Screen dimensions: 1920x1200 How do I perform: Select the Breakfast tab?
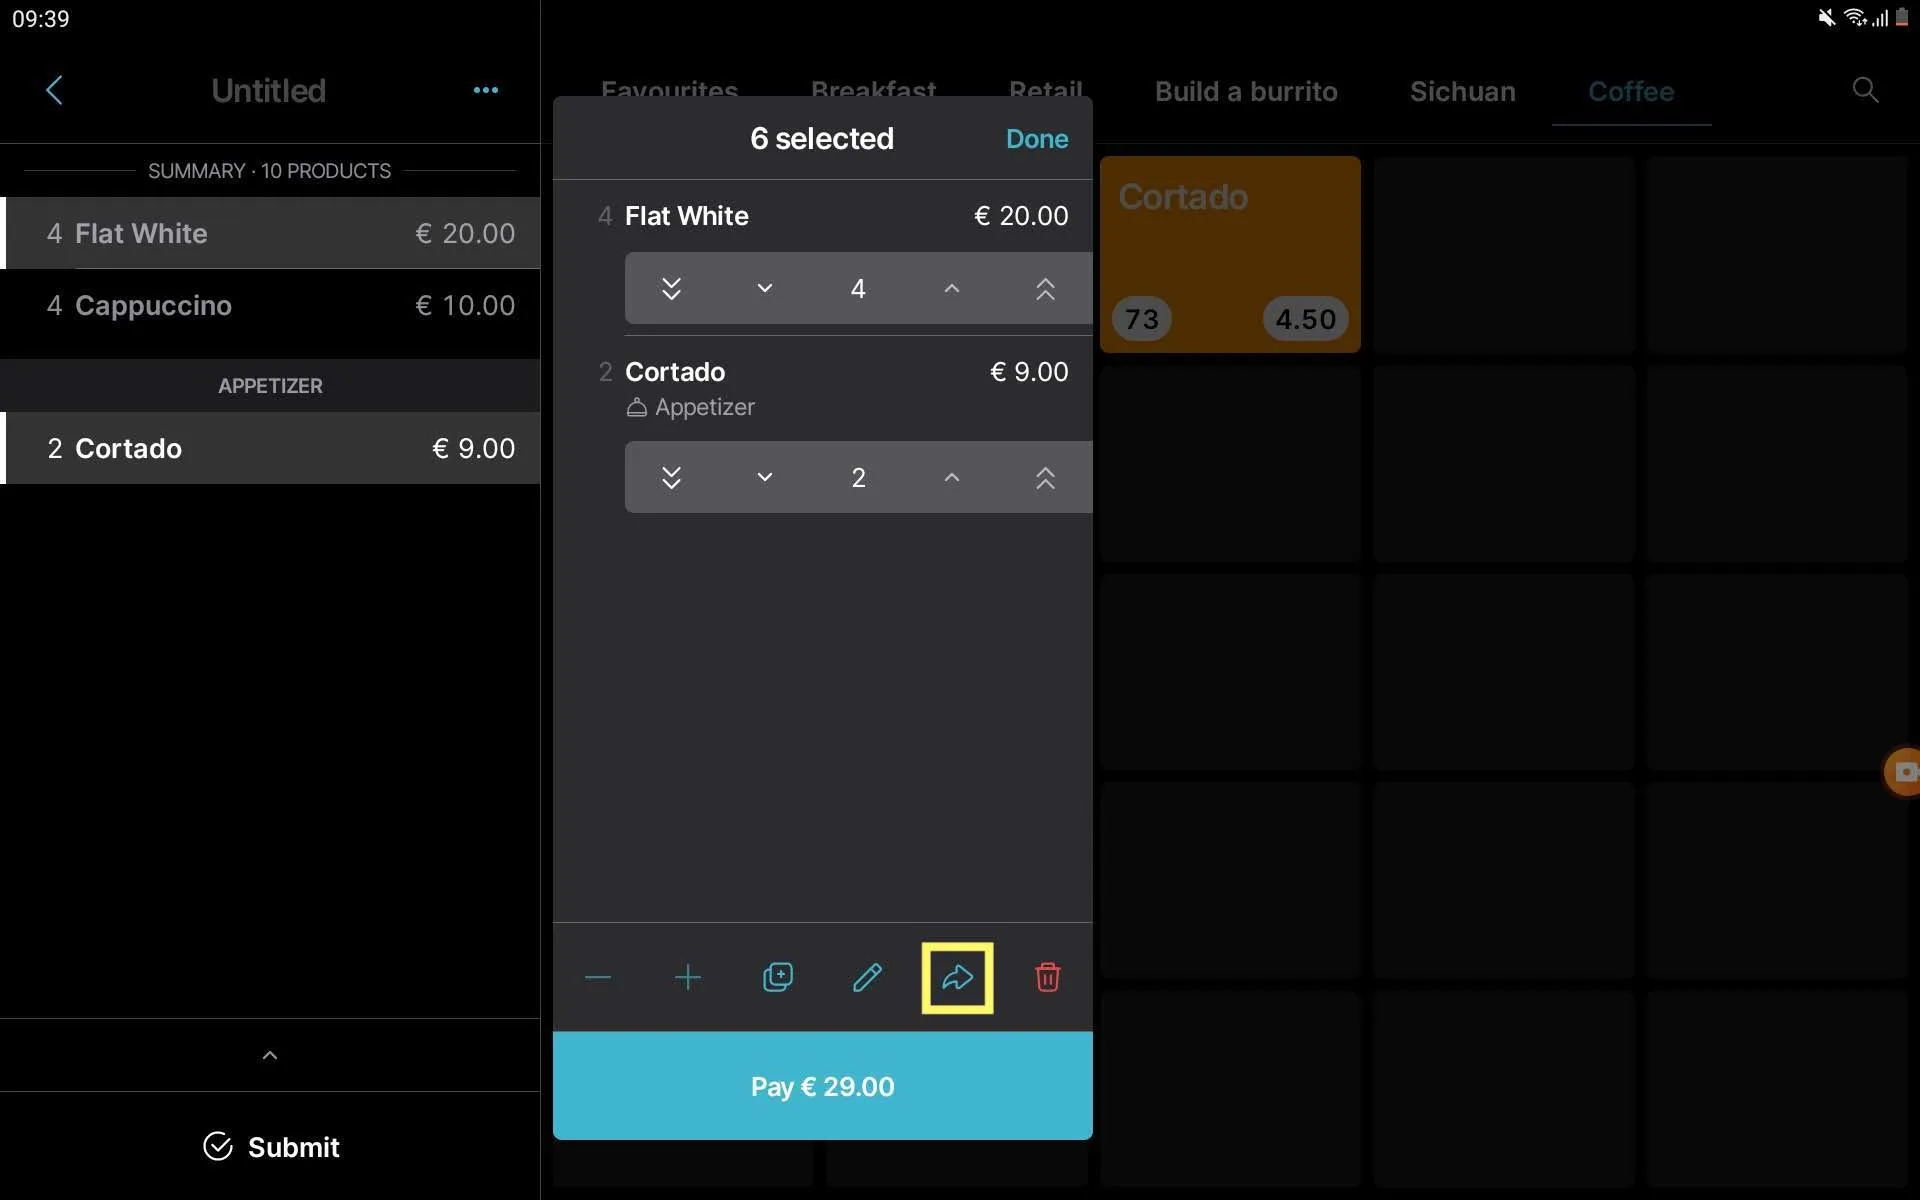874,90
